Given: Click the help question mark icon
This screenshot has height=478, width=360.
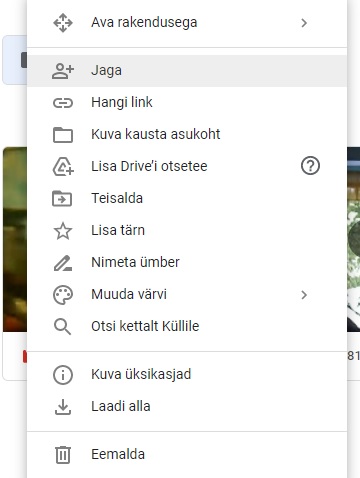Looking at the screenshot, I should pyautogui.click(x=310, y=166).
